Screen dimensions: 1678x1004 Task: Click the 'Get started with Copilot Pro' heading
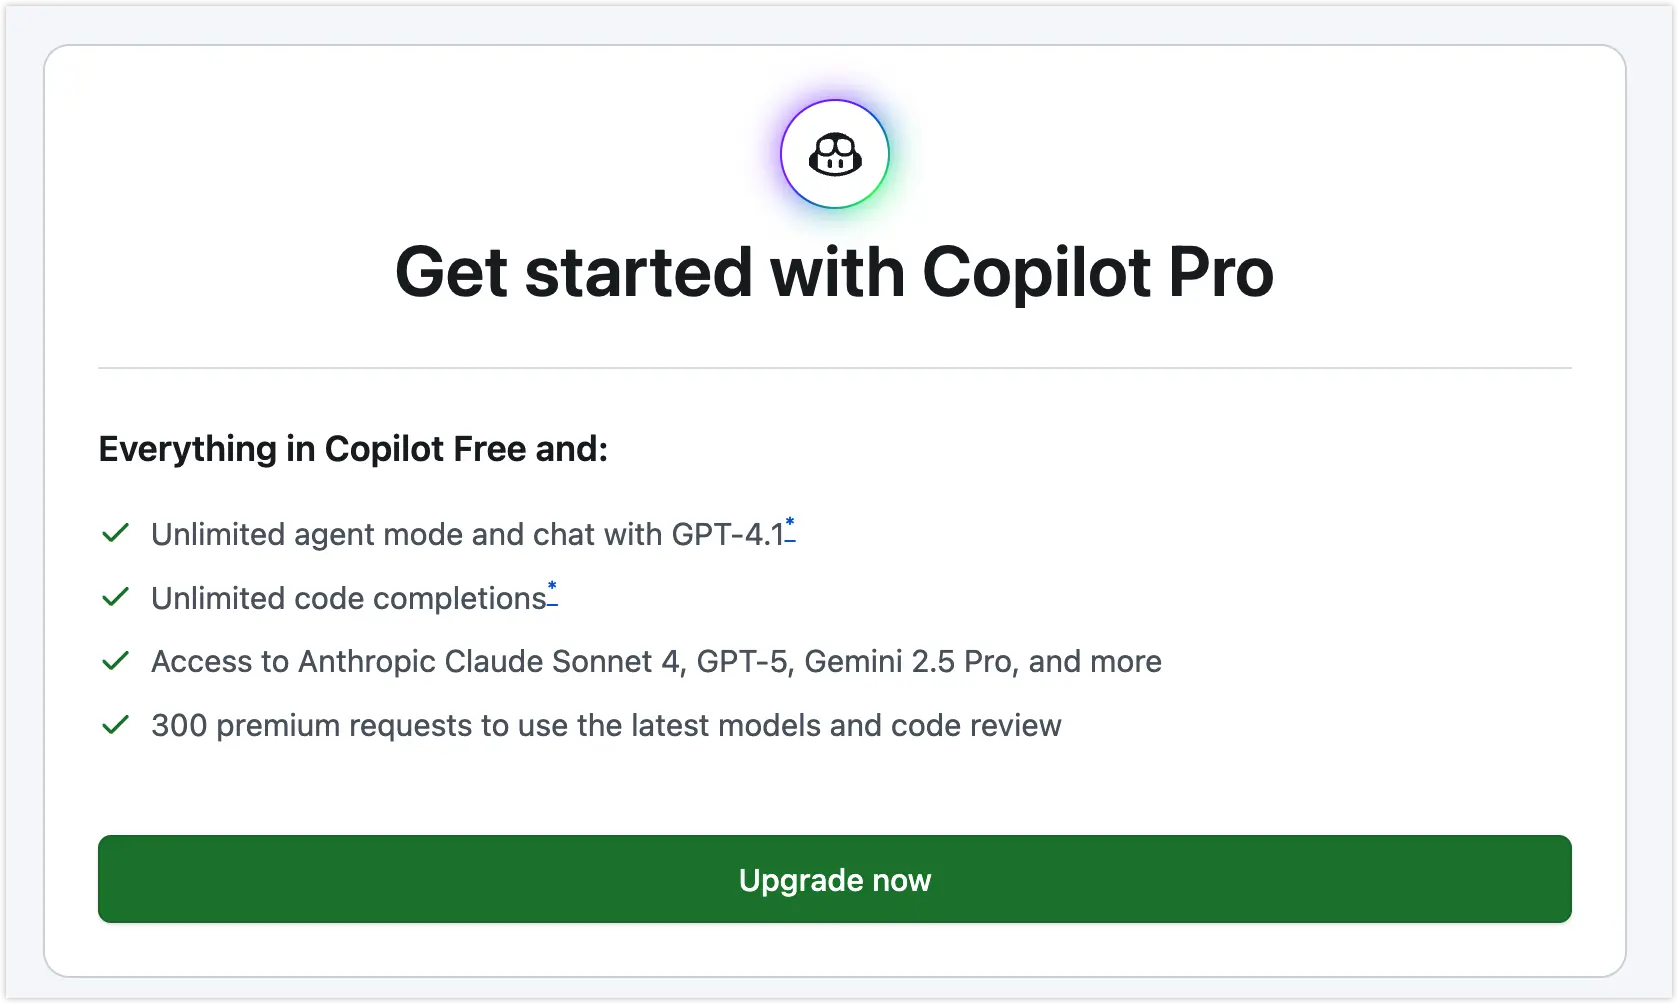coord(834,272)
